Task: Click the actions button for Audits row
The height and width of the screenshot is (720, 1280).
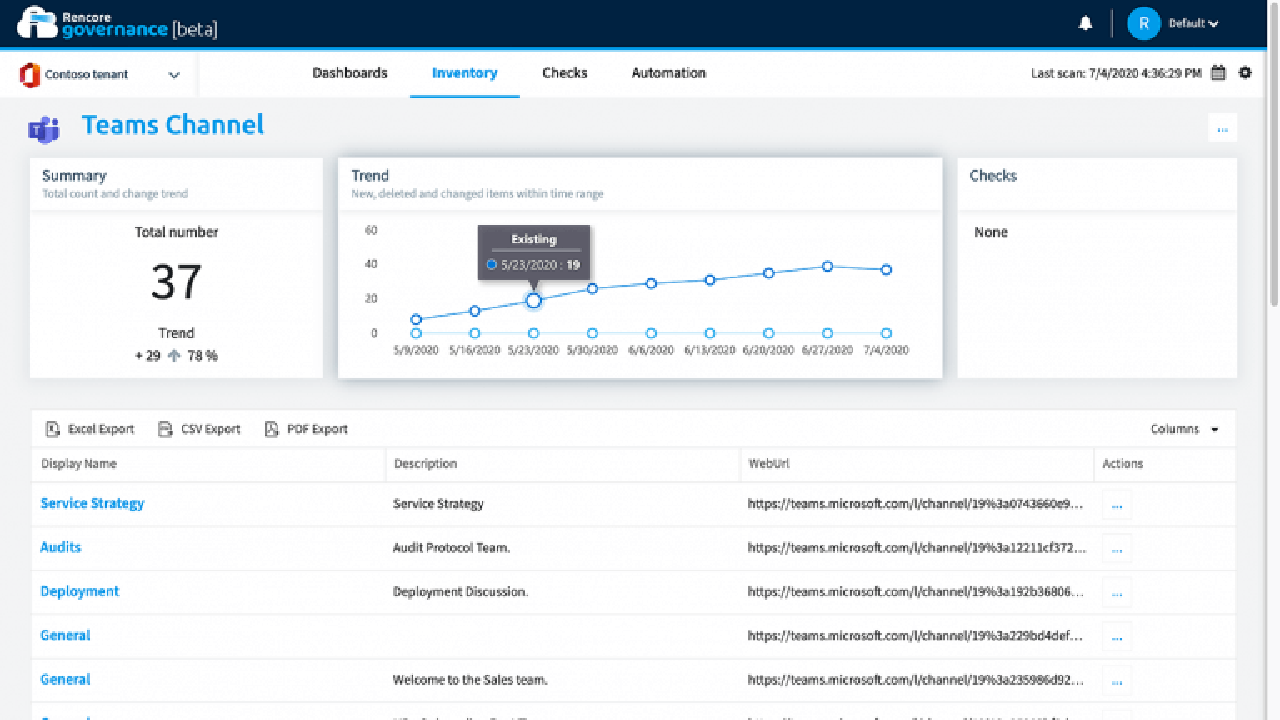Action: point(1117,548)
